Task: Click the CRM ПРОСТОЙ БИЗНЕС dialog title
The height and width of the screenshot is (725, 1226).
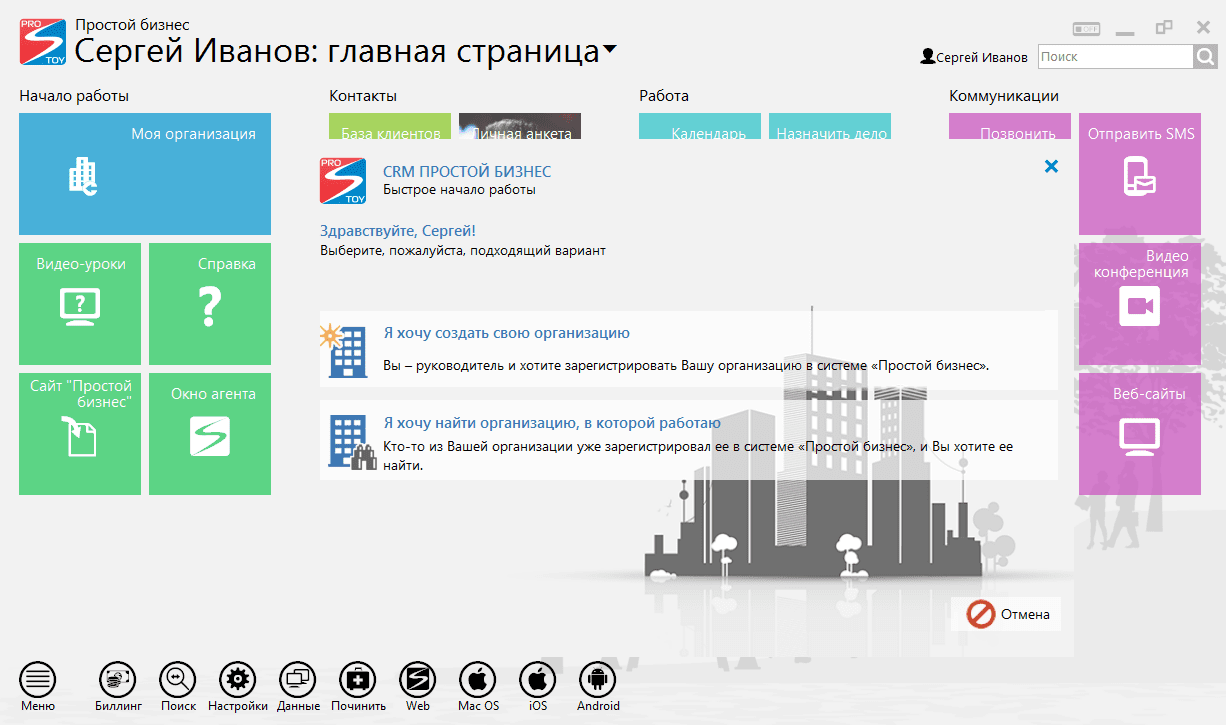Action: 467,172
